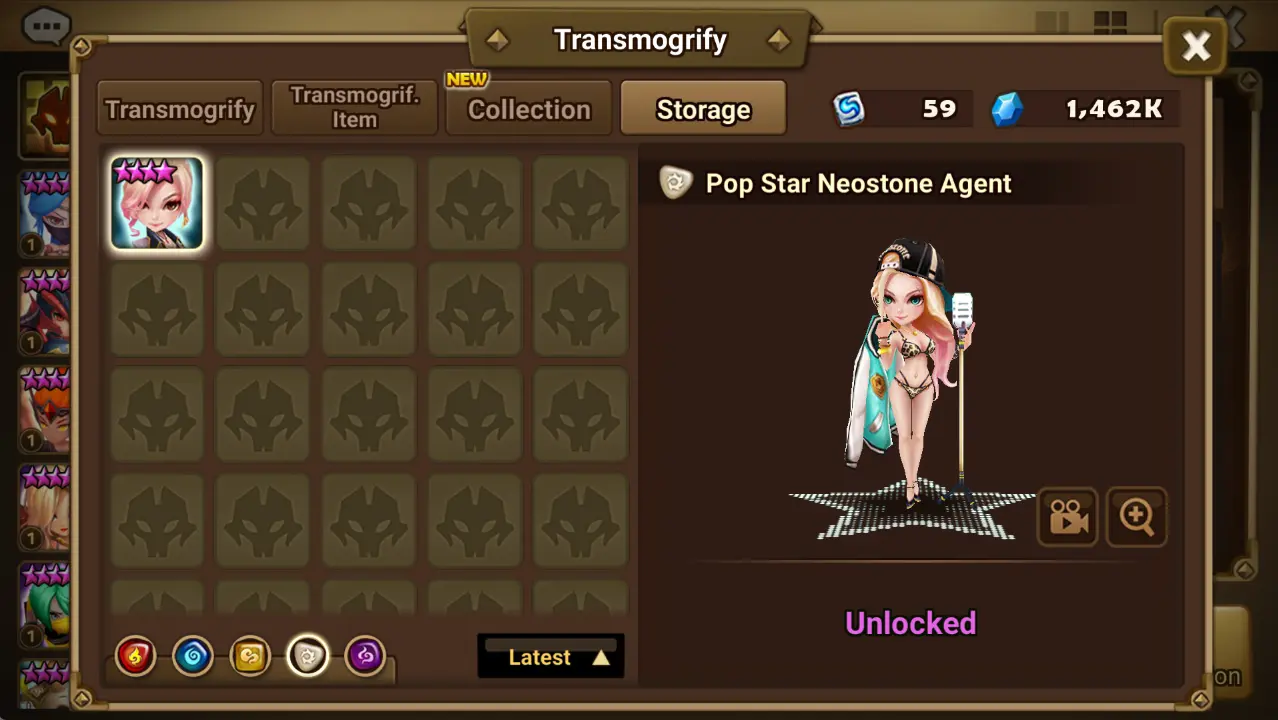Tap the shapeshifting stone currency icon

849,109
